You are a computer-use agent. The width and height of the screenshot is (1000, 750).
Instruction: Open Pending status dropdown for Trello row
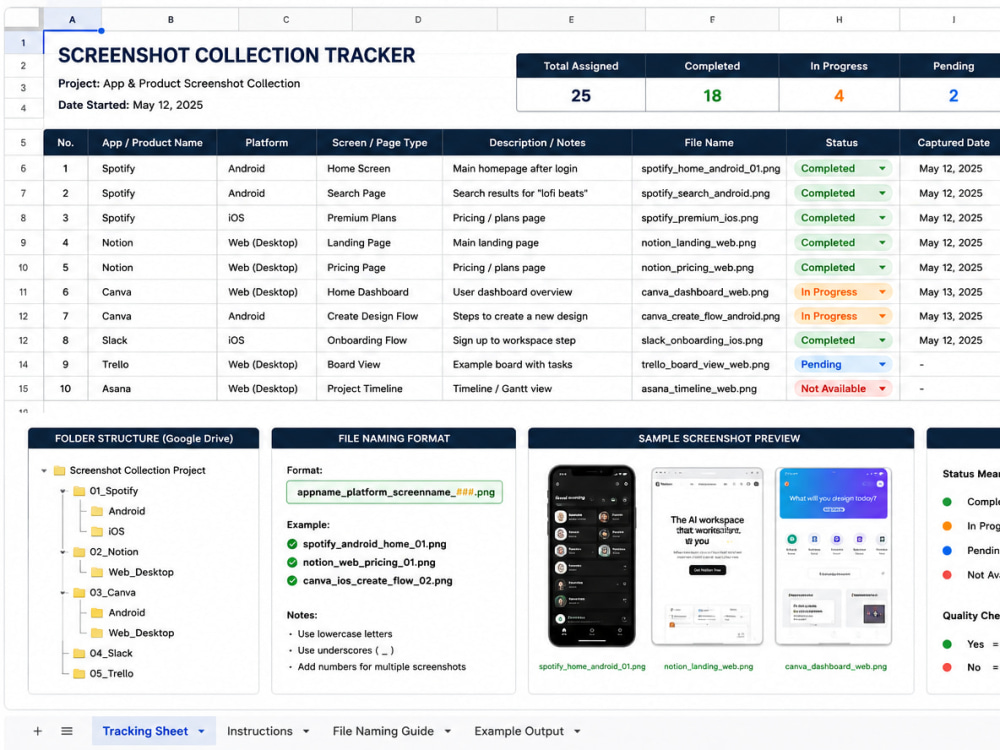click(882, 365)
